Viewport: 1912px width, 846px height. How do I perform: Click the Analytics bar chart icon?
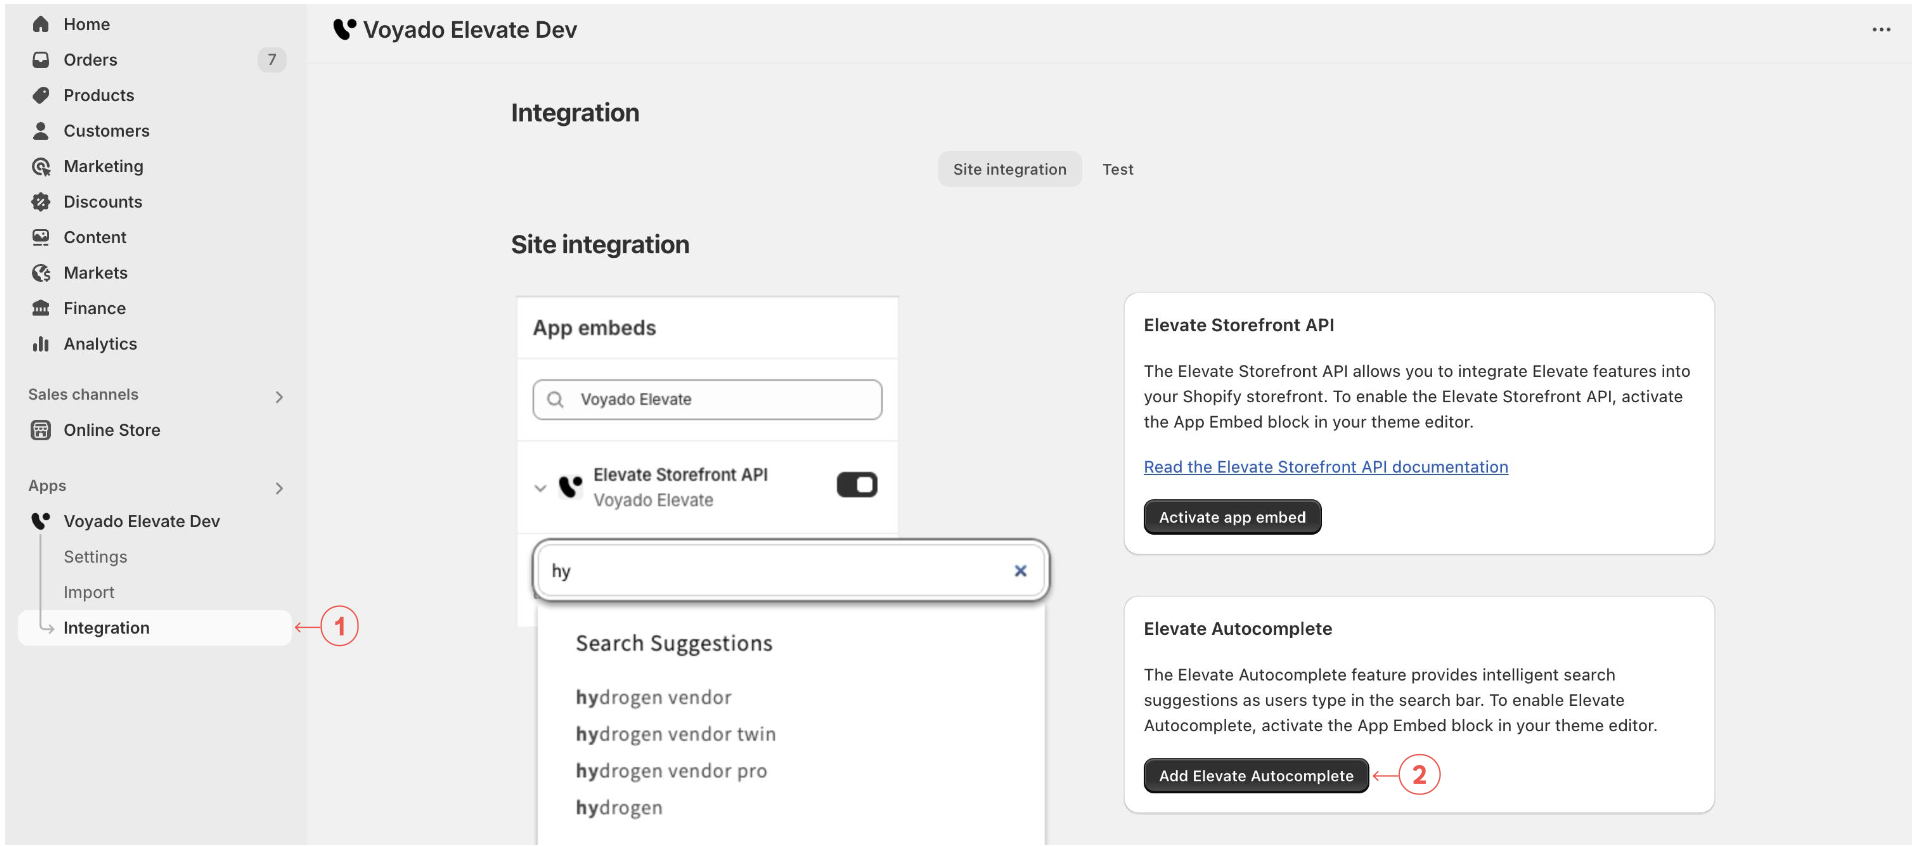(x=41, y=344)
